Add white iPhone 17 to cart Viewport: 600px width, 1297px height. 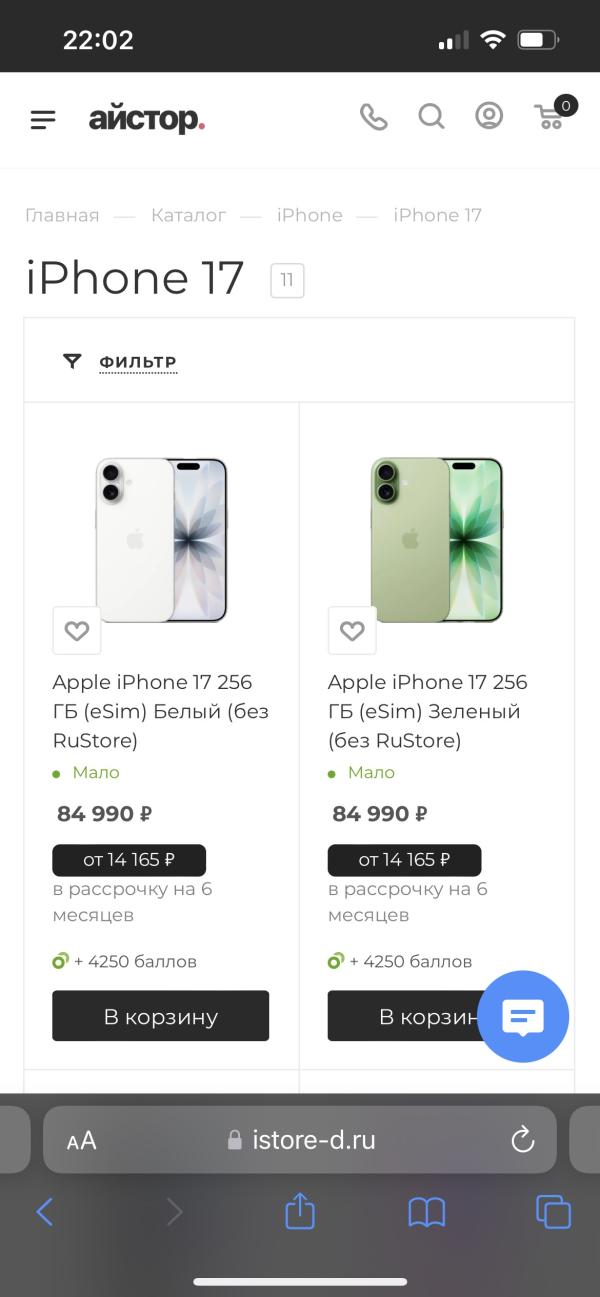(161, 1016)
